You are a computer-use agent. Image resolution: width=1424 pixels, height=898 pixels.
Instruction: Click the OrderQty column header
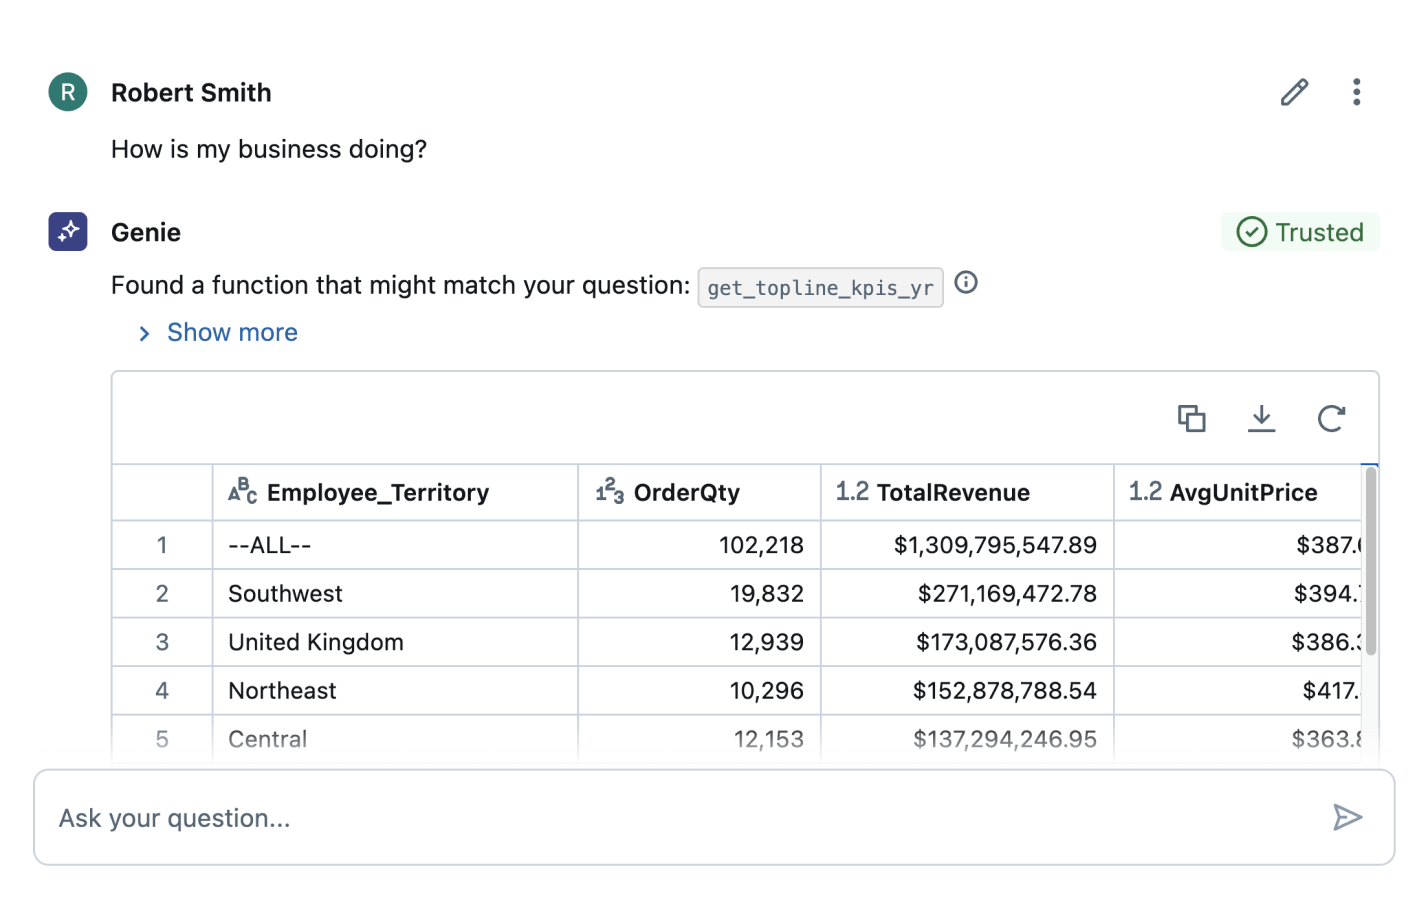coord(687,492)
